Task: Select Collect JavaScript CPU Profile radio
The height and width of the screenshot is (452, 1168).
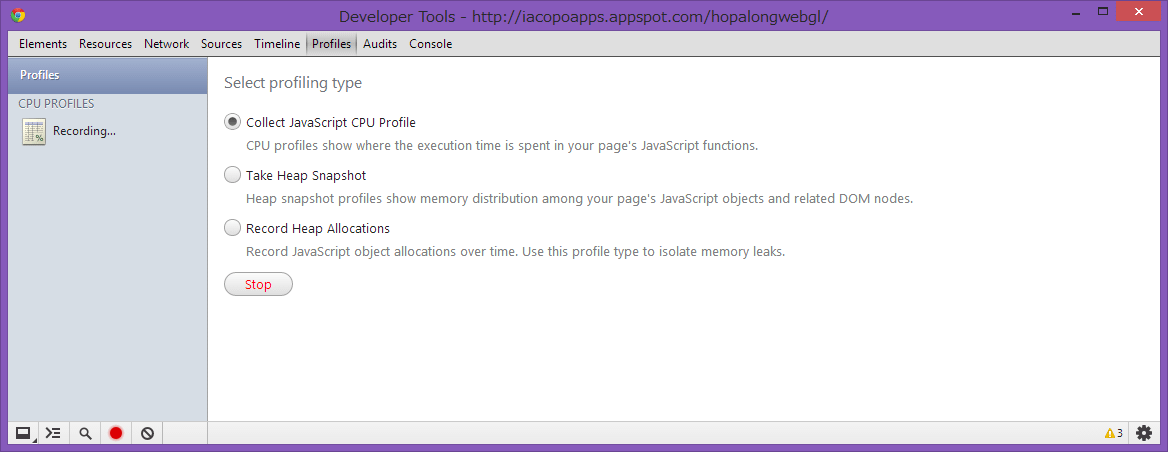Action: [x=233, y=122]
